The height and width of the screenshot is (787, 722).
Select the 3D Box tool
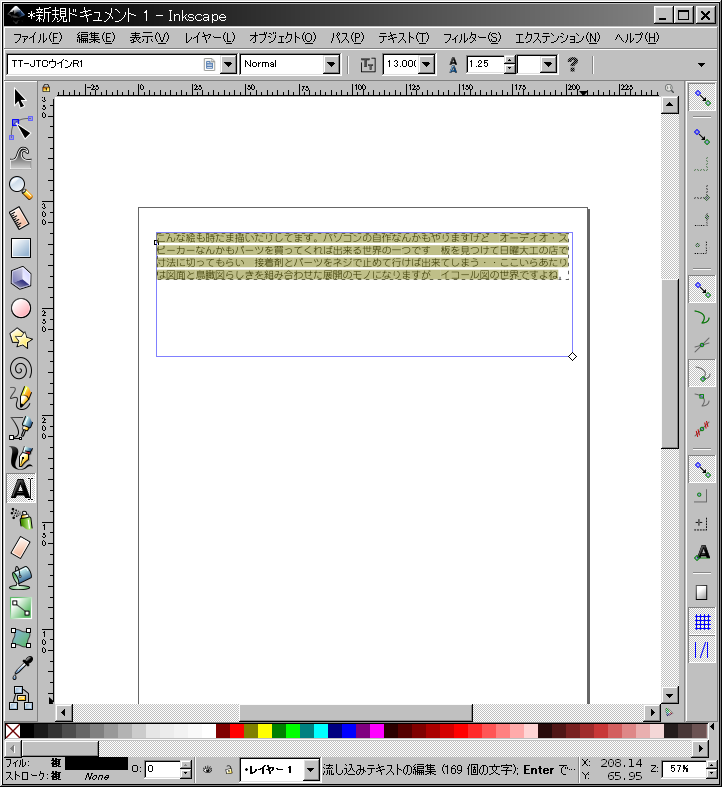click(20, 278)
